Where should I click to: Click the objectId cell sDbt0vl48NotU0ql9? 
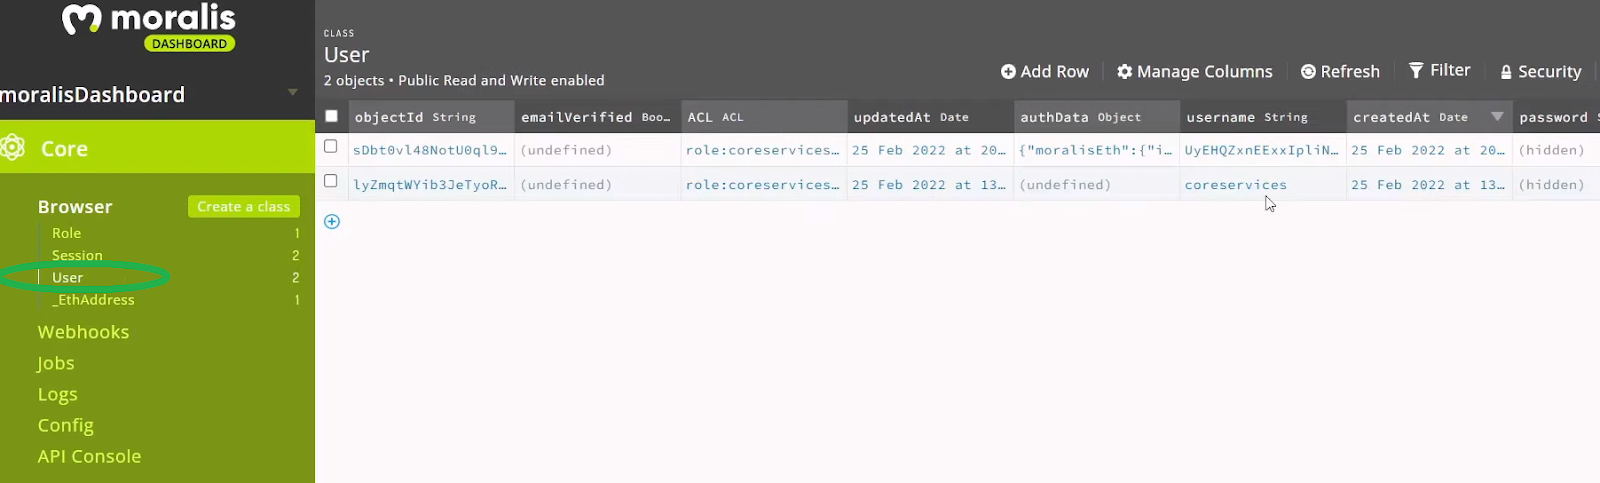(x=430, y=150)
